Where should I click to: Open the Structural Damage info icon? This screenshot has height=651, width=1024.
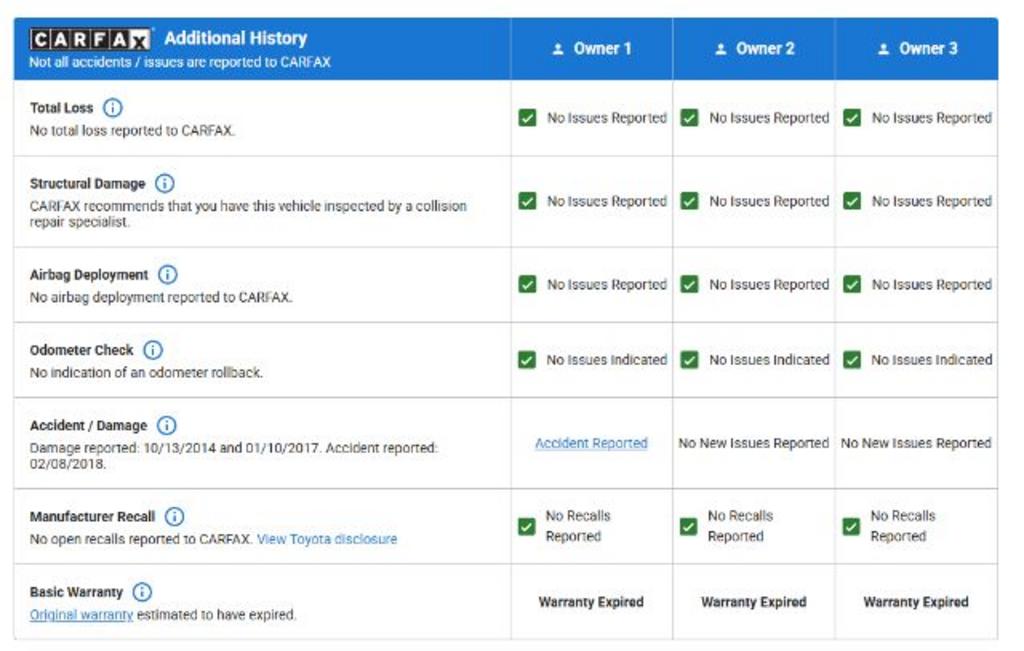click(165, 183)
